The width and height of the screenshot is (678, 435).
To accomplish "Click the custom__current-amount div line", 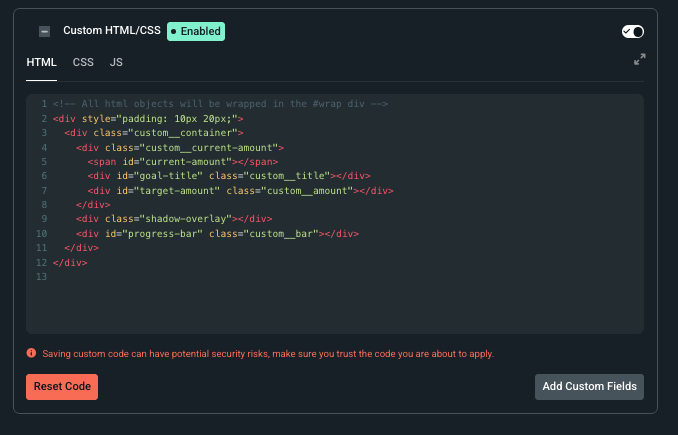I will [180, 147].
